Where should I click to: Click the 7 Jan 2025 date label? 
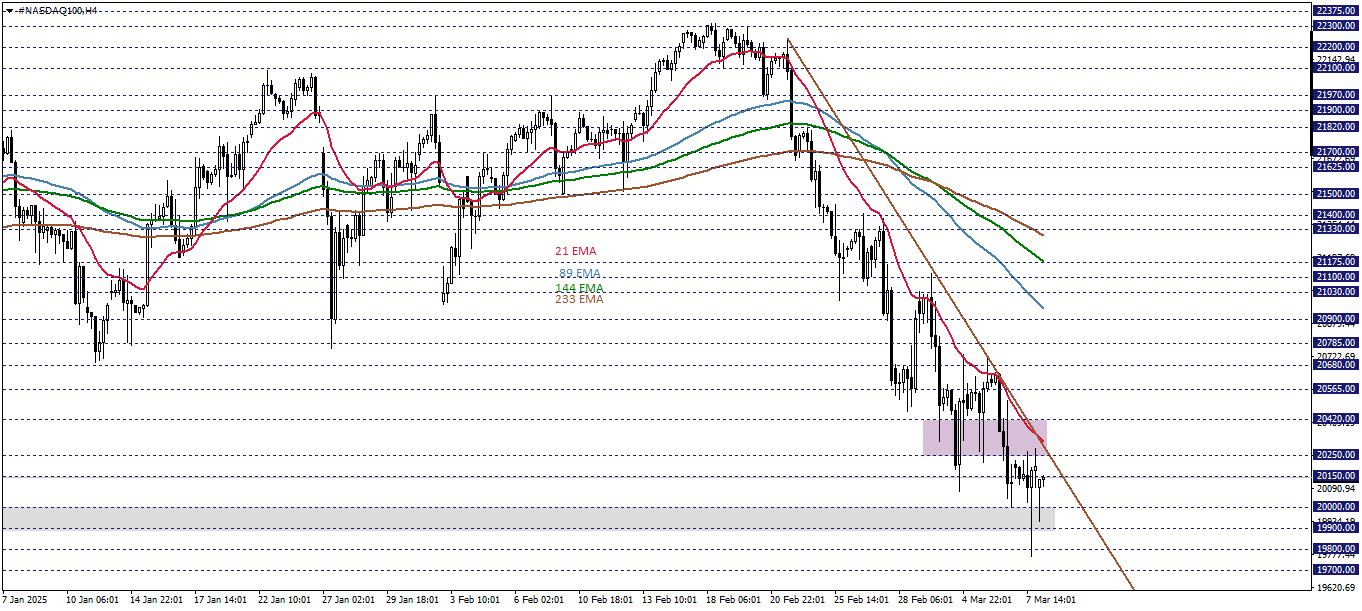coord(25,600)
